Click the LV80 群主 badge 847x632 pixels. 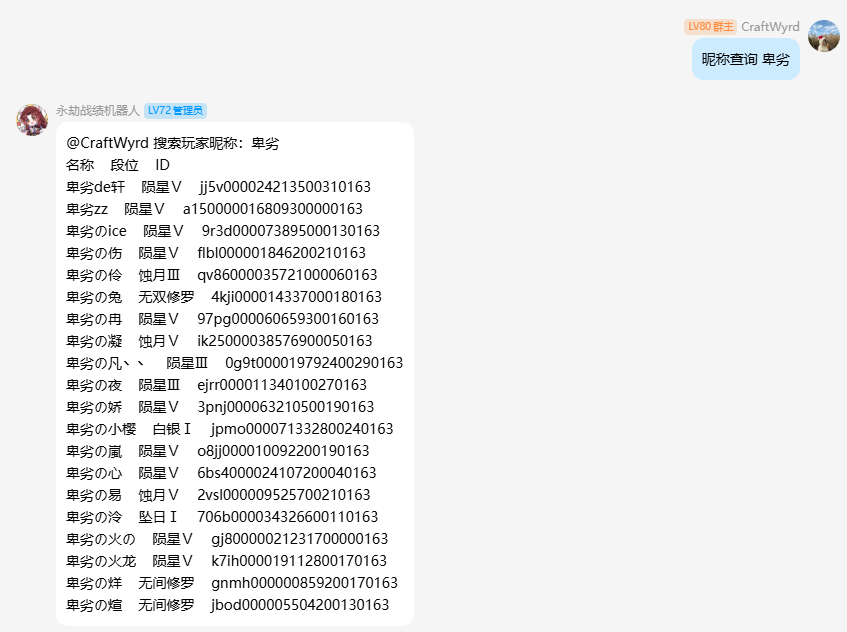(710, 27)
